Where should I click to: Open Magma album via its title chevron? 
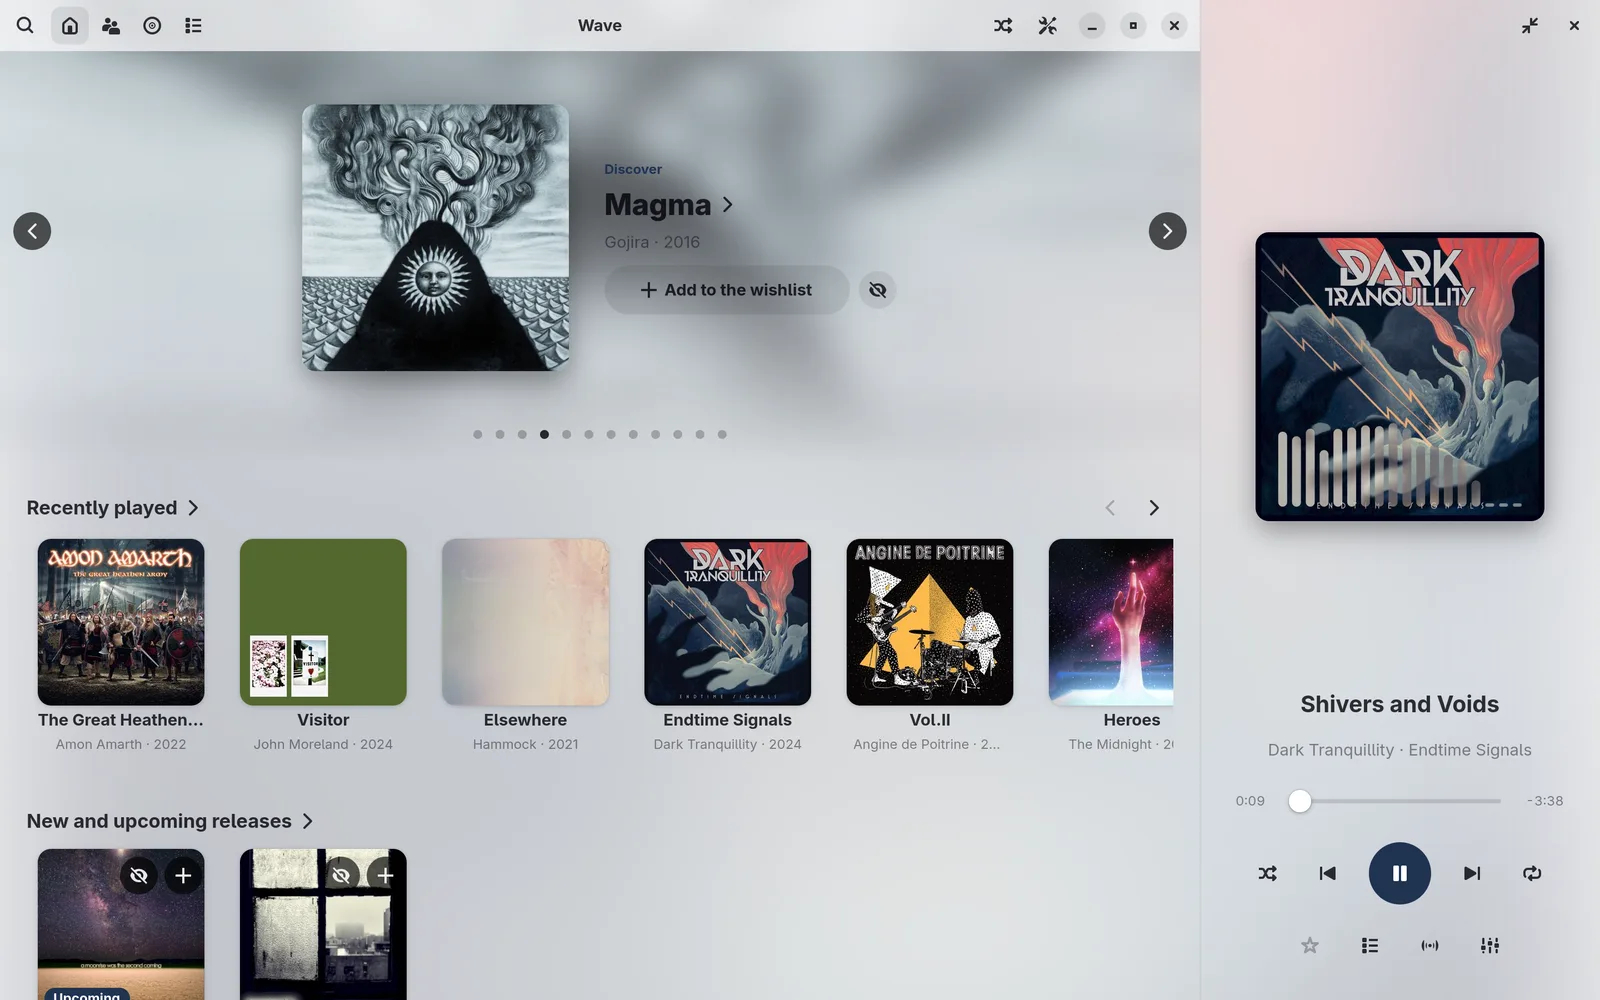[728, 204]
